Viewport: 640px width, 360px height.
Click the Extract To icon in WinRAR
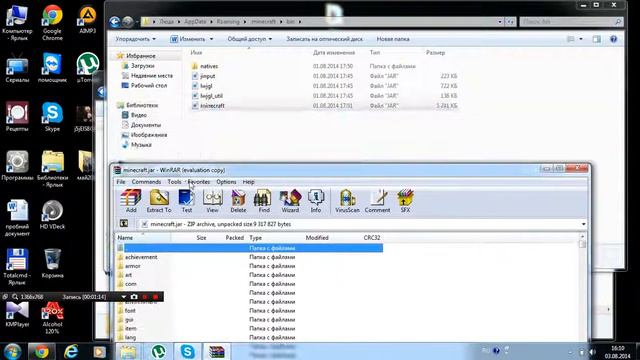[159, 201]
